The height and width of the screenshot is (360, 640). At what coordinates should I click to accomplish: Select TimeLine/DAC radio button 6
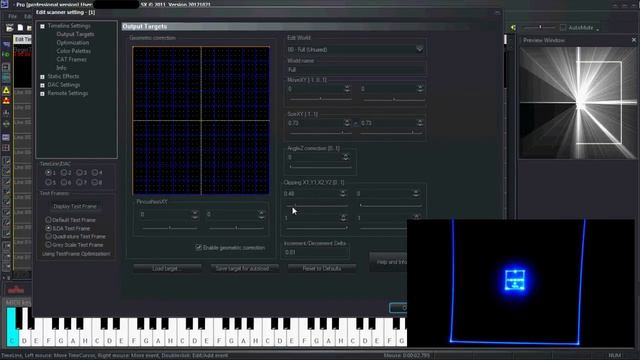click(64, 182)
